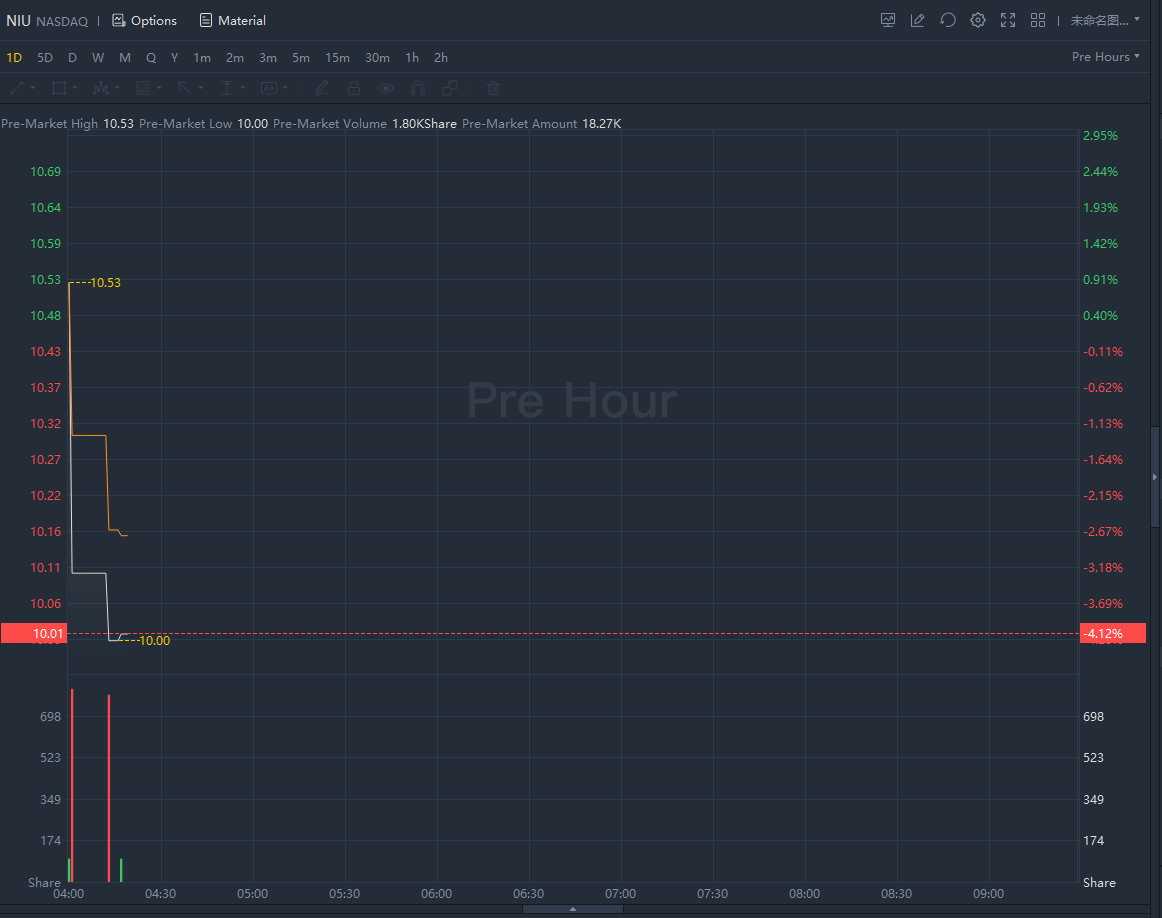
Task: Open the Material document view
Action: pyautogui.click(x=233, y=21)
